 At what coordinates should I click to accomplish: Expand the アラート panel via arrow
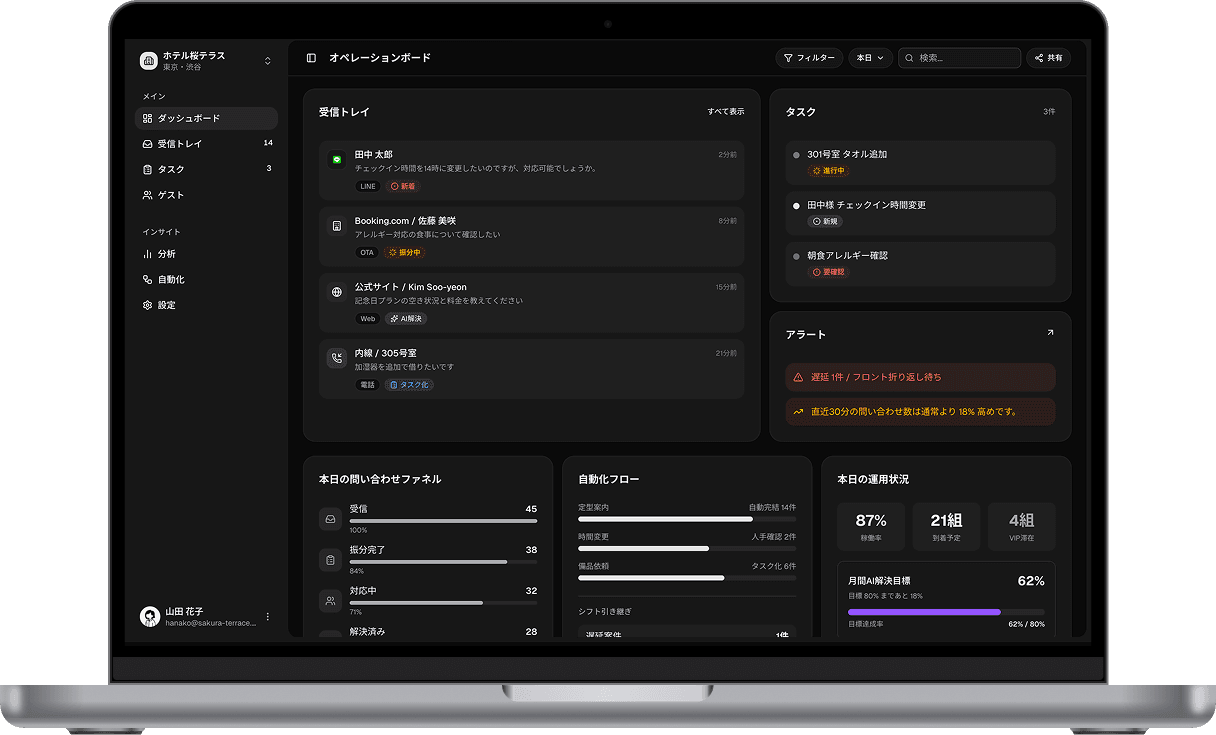(x=1048, y=331)
